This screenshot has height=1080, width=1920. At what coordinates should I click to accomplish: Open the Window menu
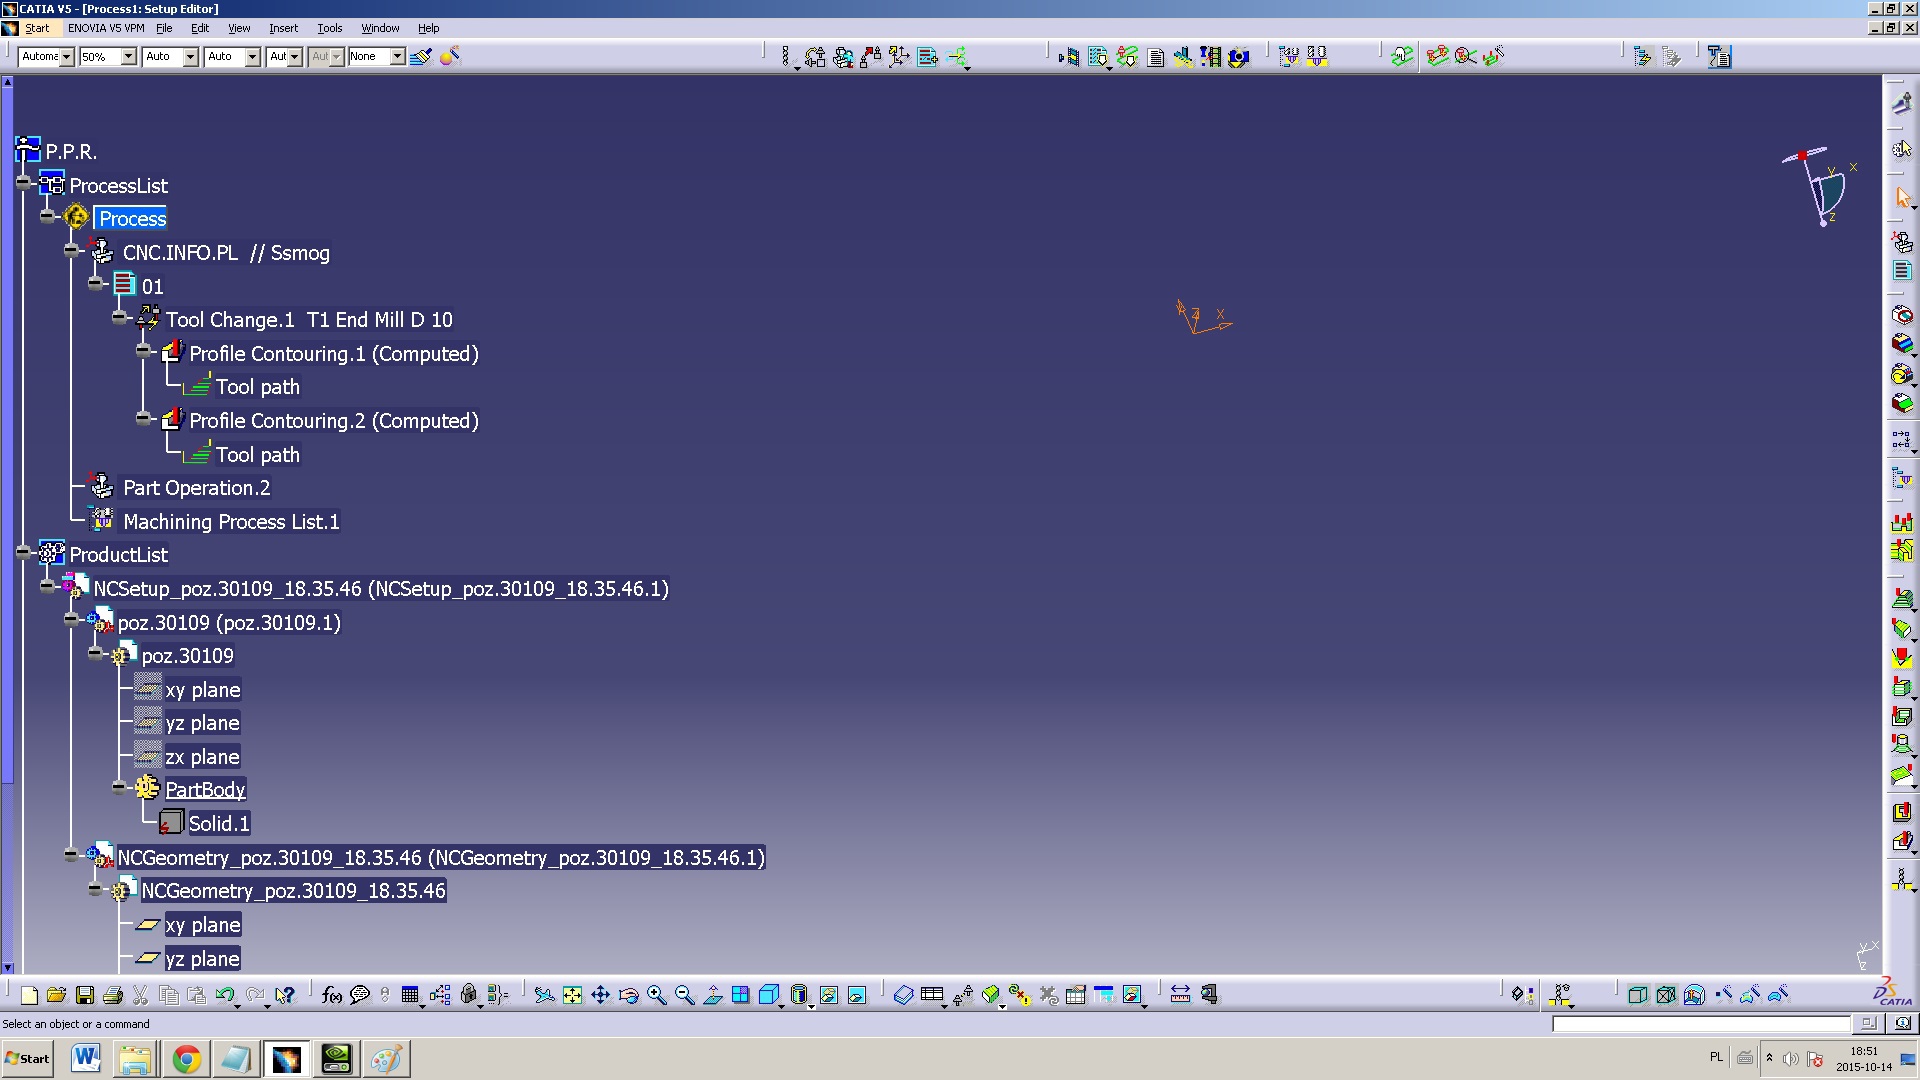coord(380,28)
